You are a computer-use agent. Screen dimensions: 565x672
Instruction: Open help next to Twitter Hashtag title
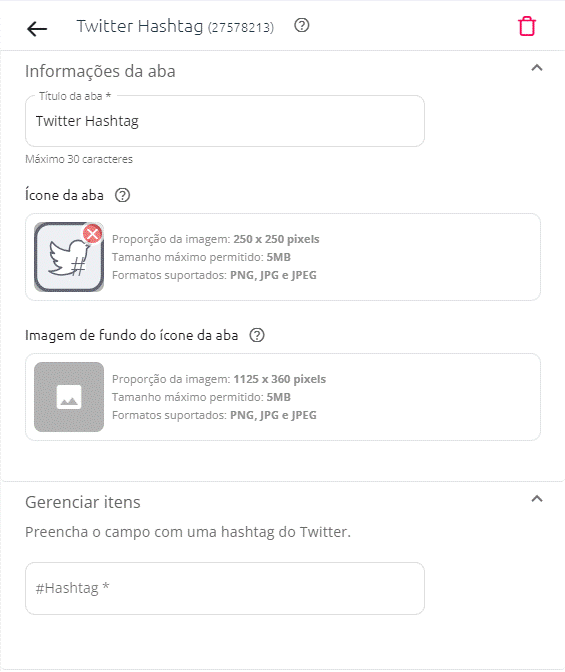[302, 25]
